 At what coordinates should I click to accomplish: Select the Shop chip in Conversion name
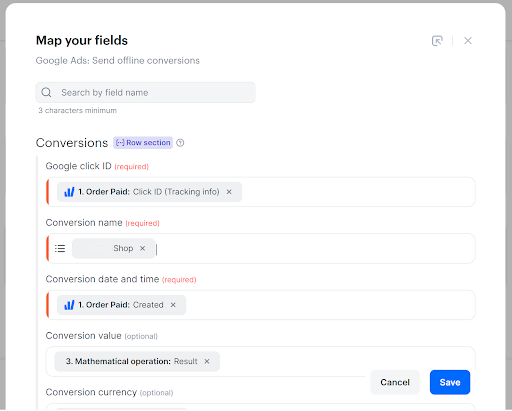[x=113, y=248]
